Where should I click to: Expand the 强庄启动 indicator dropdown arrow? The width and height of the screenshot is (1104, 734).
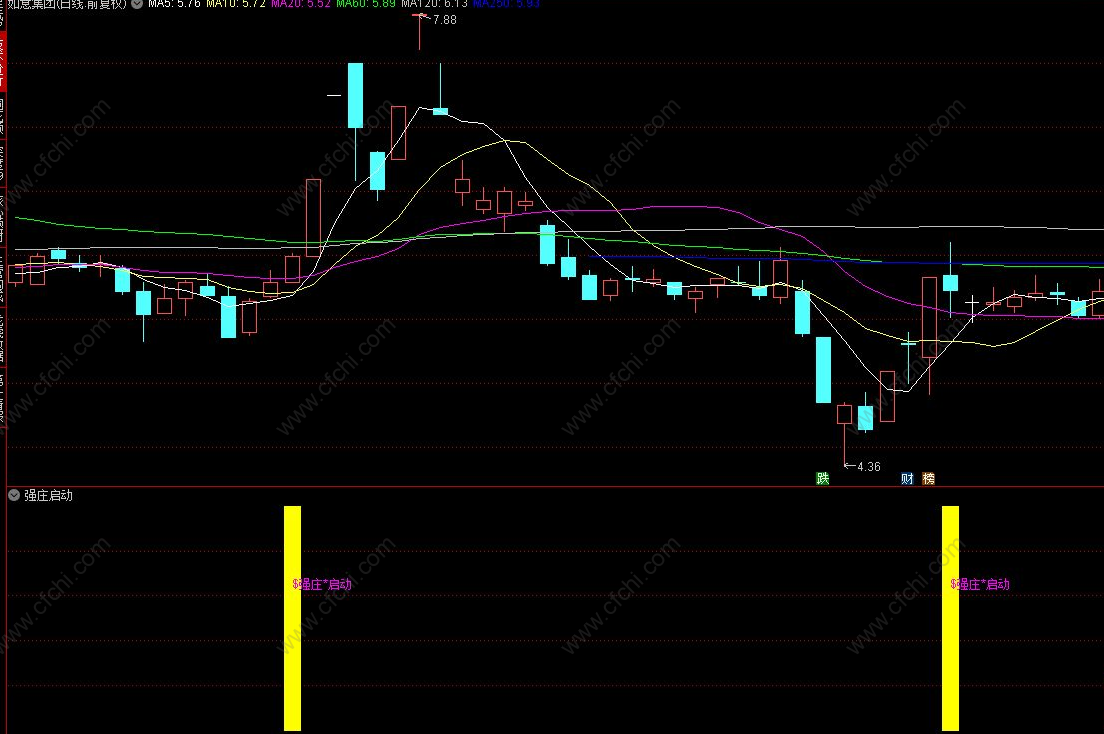click(x=14, y=495)
